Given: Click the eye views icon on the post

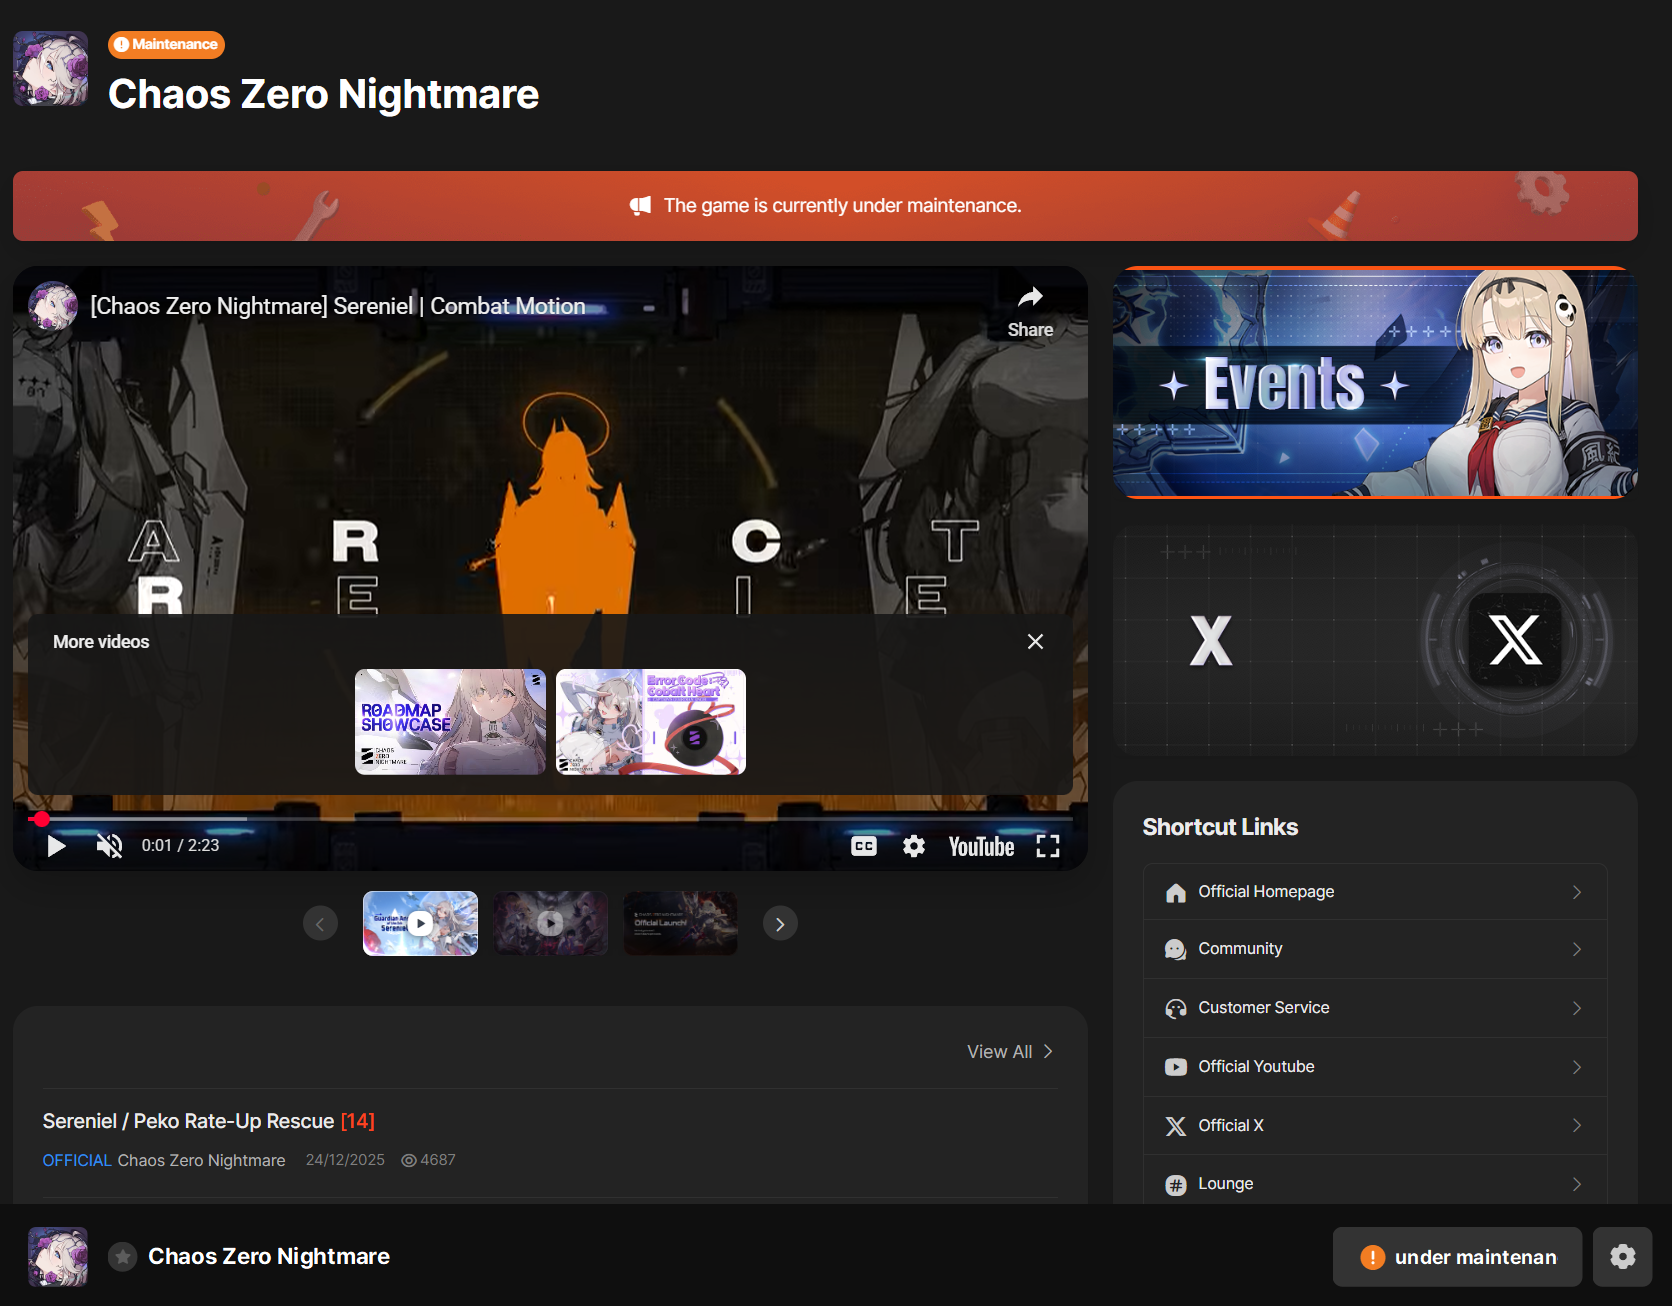Looking at the screenshot, I should (408, 1160).
